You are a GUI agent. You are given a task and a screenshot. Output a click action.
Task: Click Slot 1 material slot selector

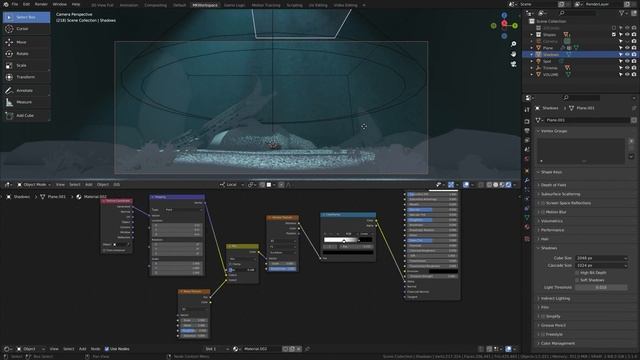point(216,349)
